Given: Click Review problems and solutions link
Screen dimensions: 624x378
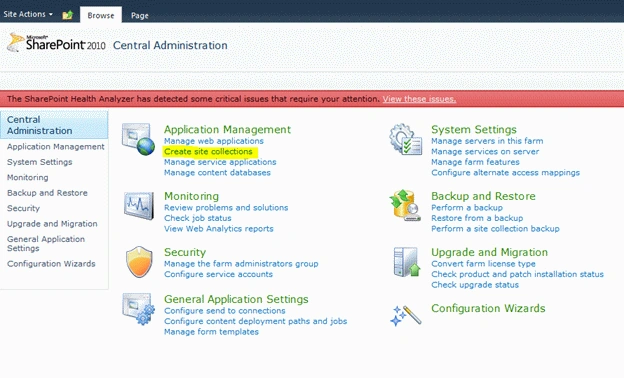Looking at the screenshot, I should click(x=226, y=208).
